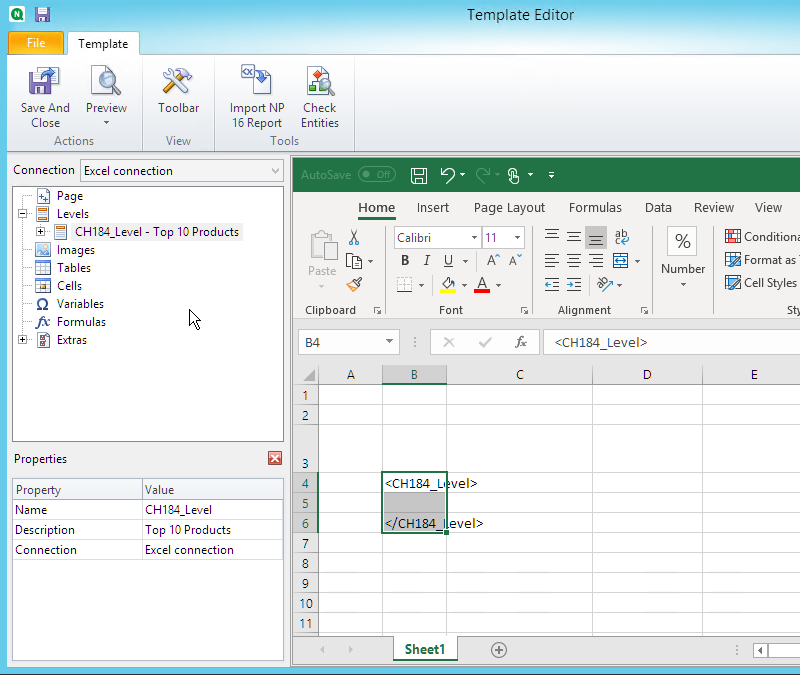The image size is (800, 675).
Task: Open the Preview tool
Action: pos(106,84)
